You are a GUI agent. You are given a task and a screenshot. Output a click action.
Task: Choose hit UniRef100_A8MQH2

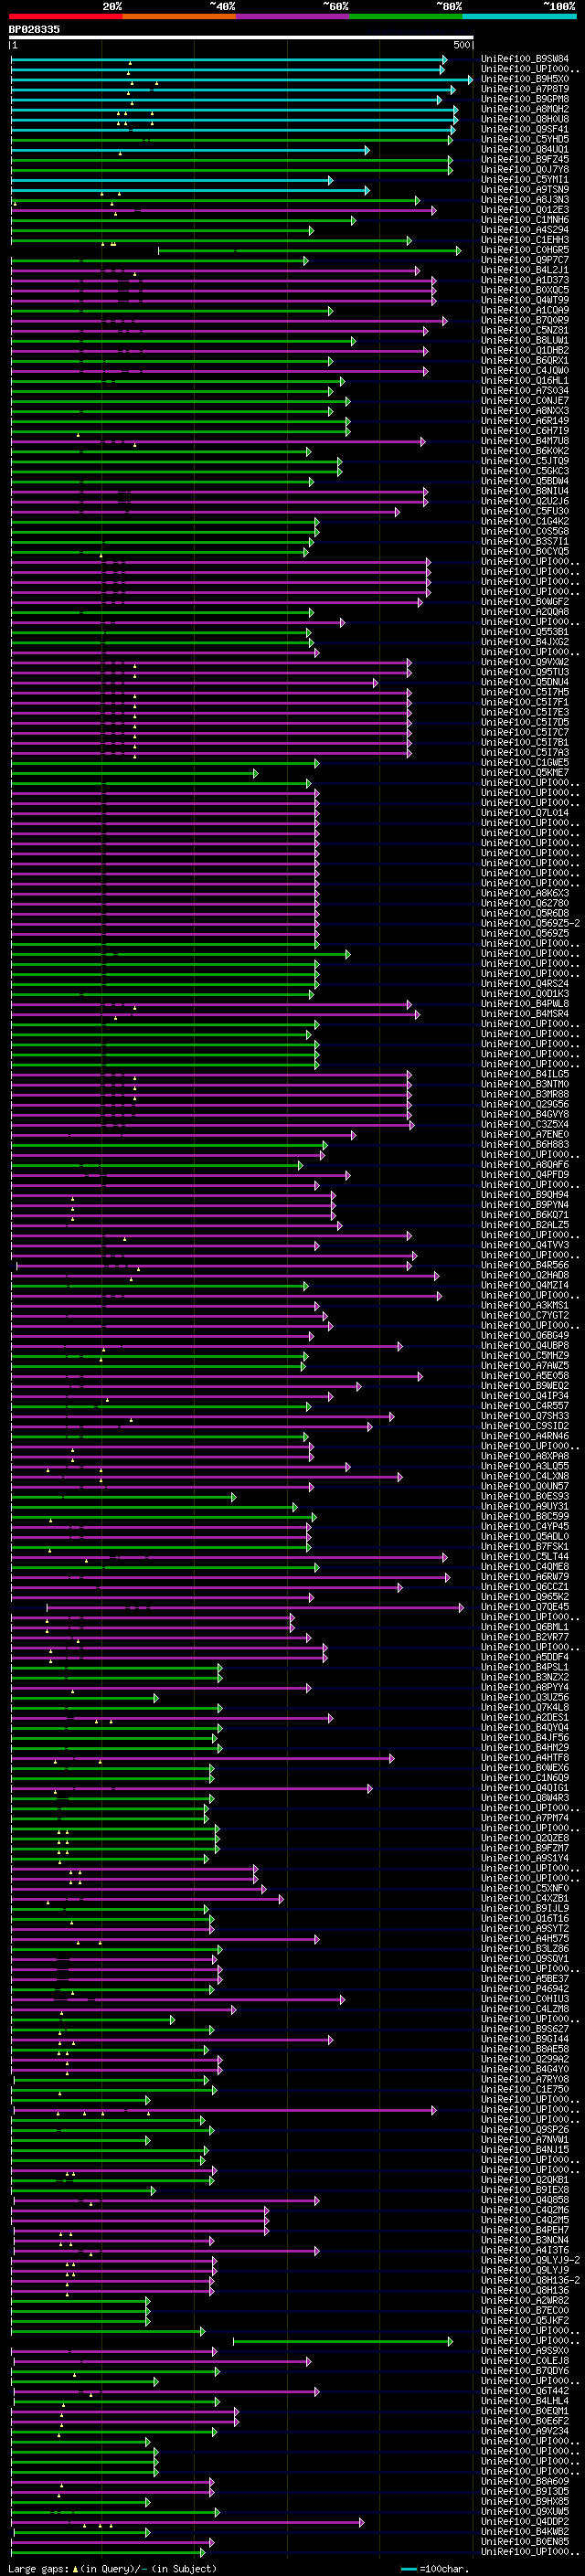point(525,109)
